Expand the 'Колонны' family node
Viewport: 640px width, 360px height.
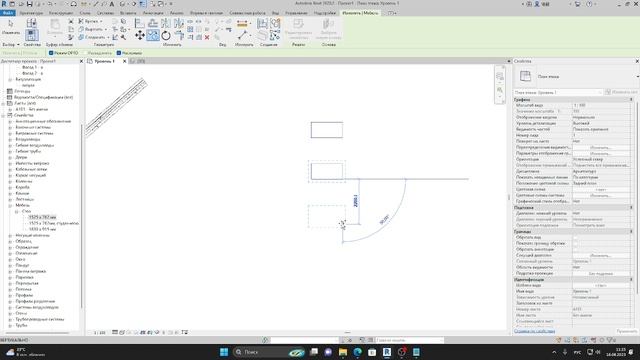tap(10, 181)
